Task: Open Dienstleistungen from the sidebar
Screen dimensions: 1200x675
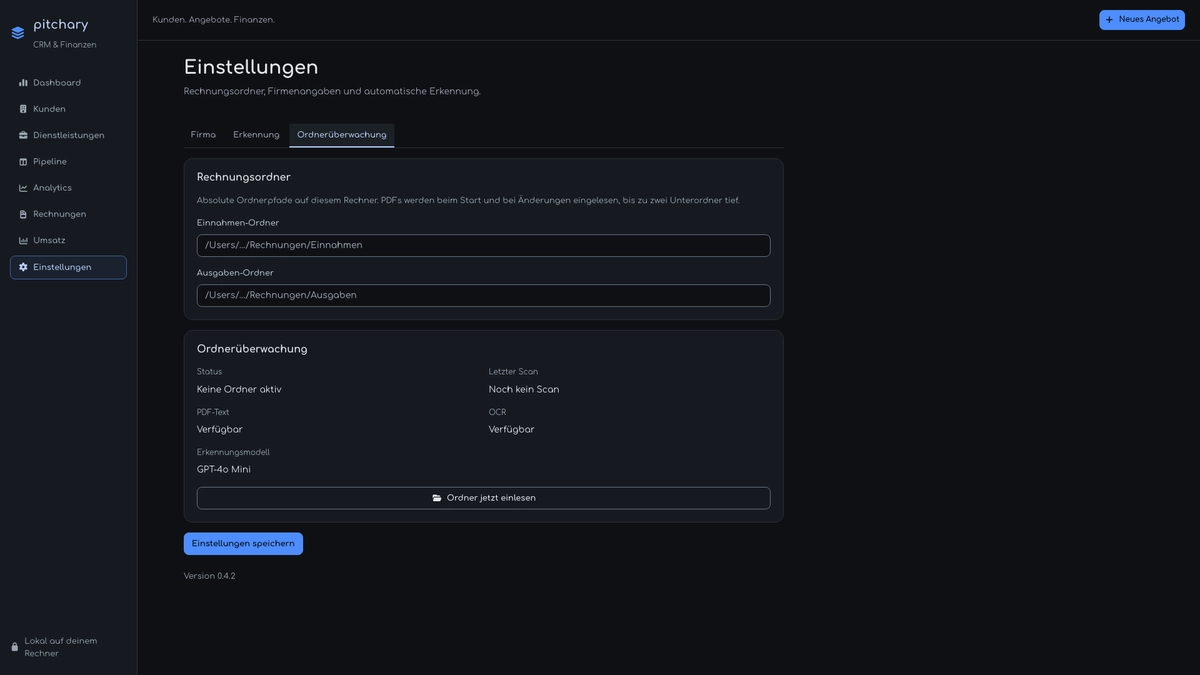Action: click(x=68, y=135)
